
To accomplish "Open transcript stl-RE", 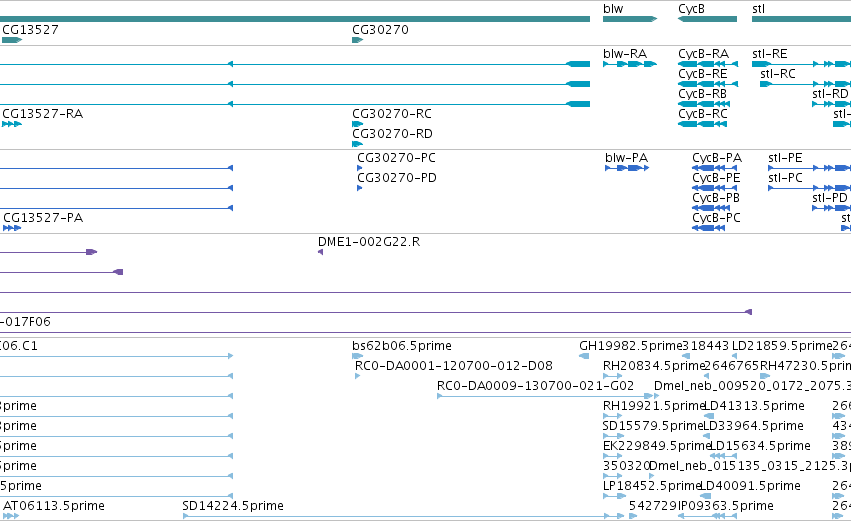I will [770, 54].
